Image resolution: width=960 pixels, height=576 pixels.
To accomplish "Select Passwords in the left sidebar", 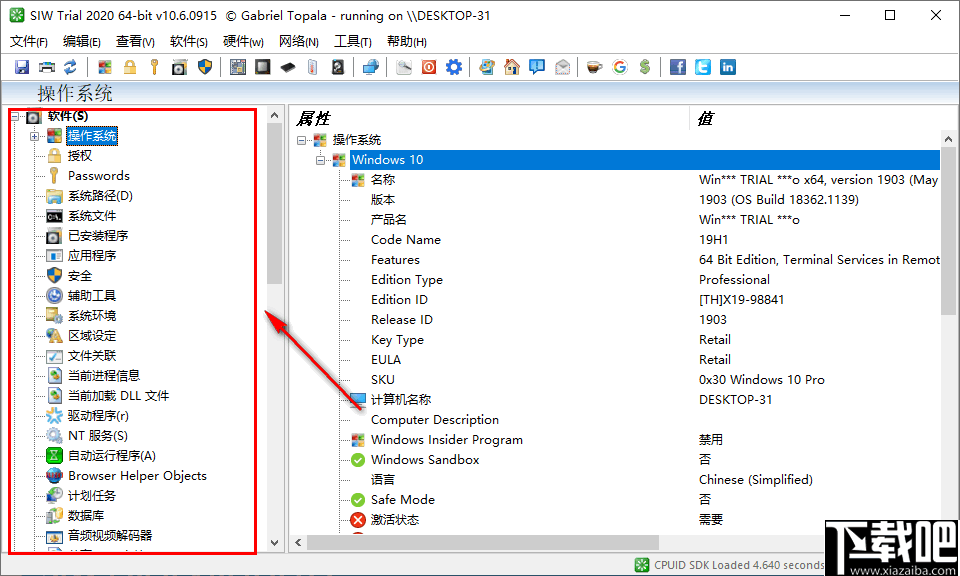I will click(97, 175).
